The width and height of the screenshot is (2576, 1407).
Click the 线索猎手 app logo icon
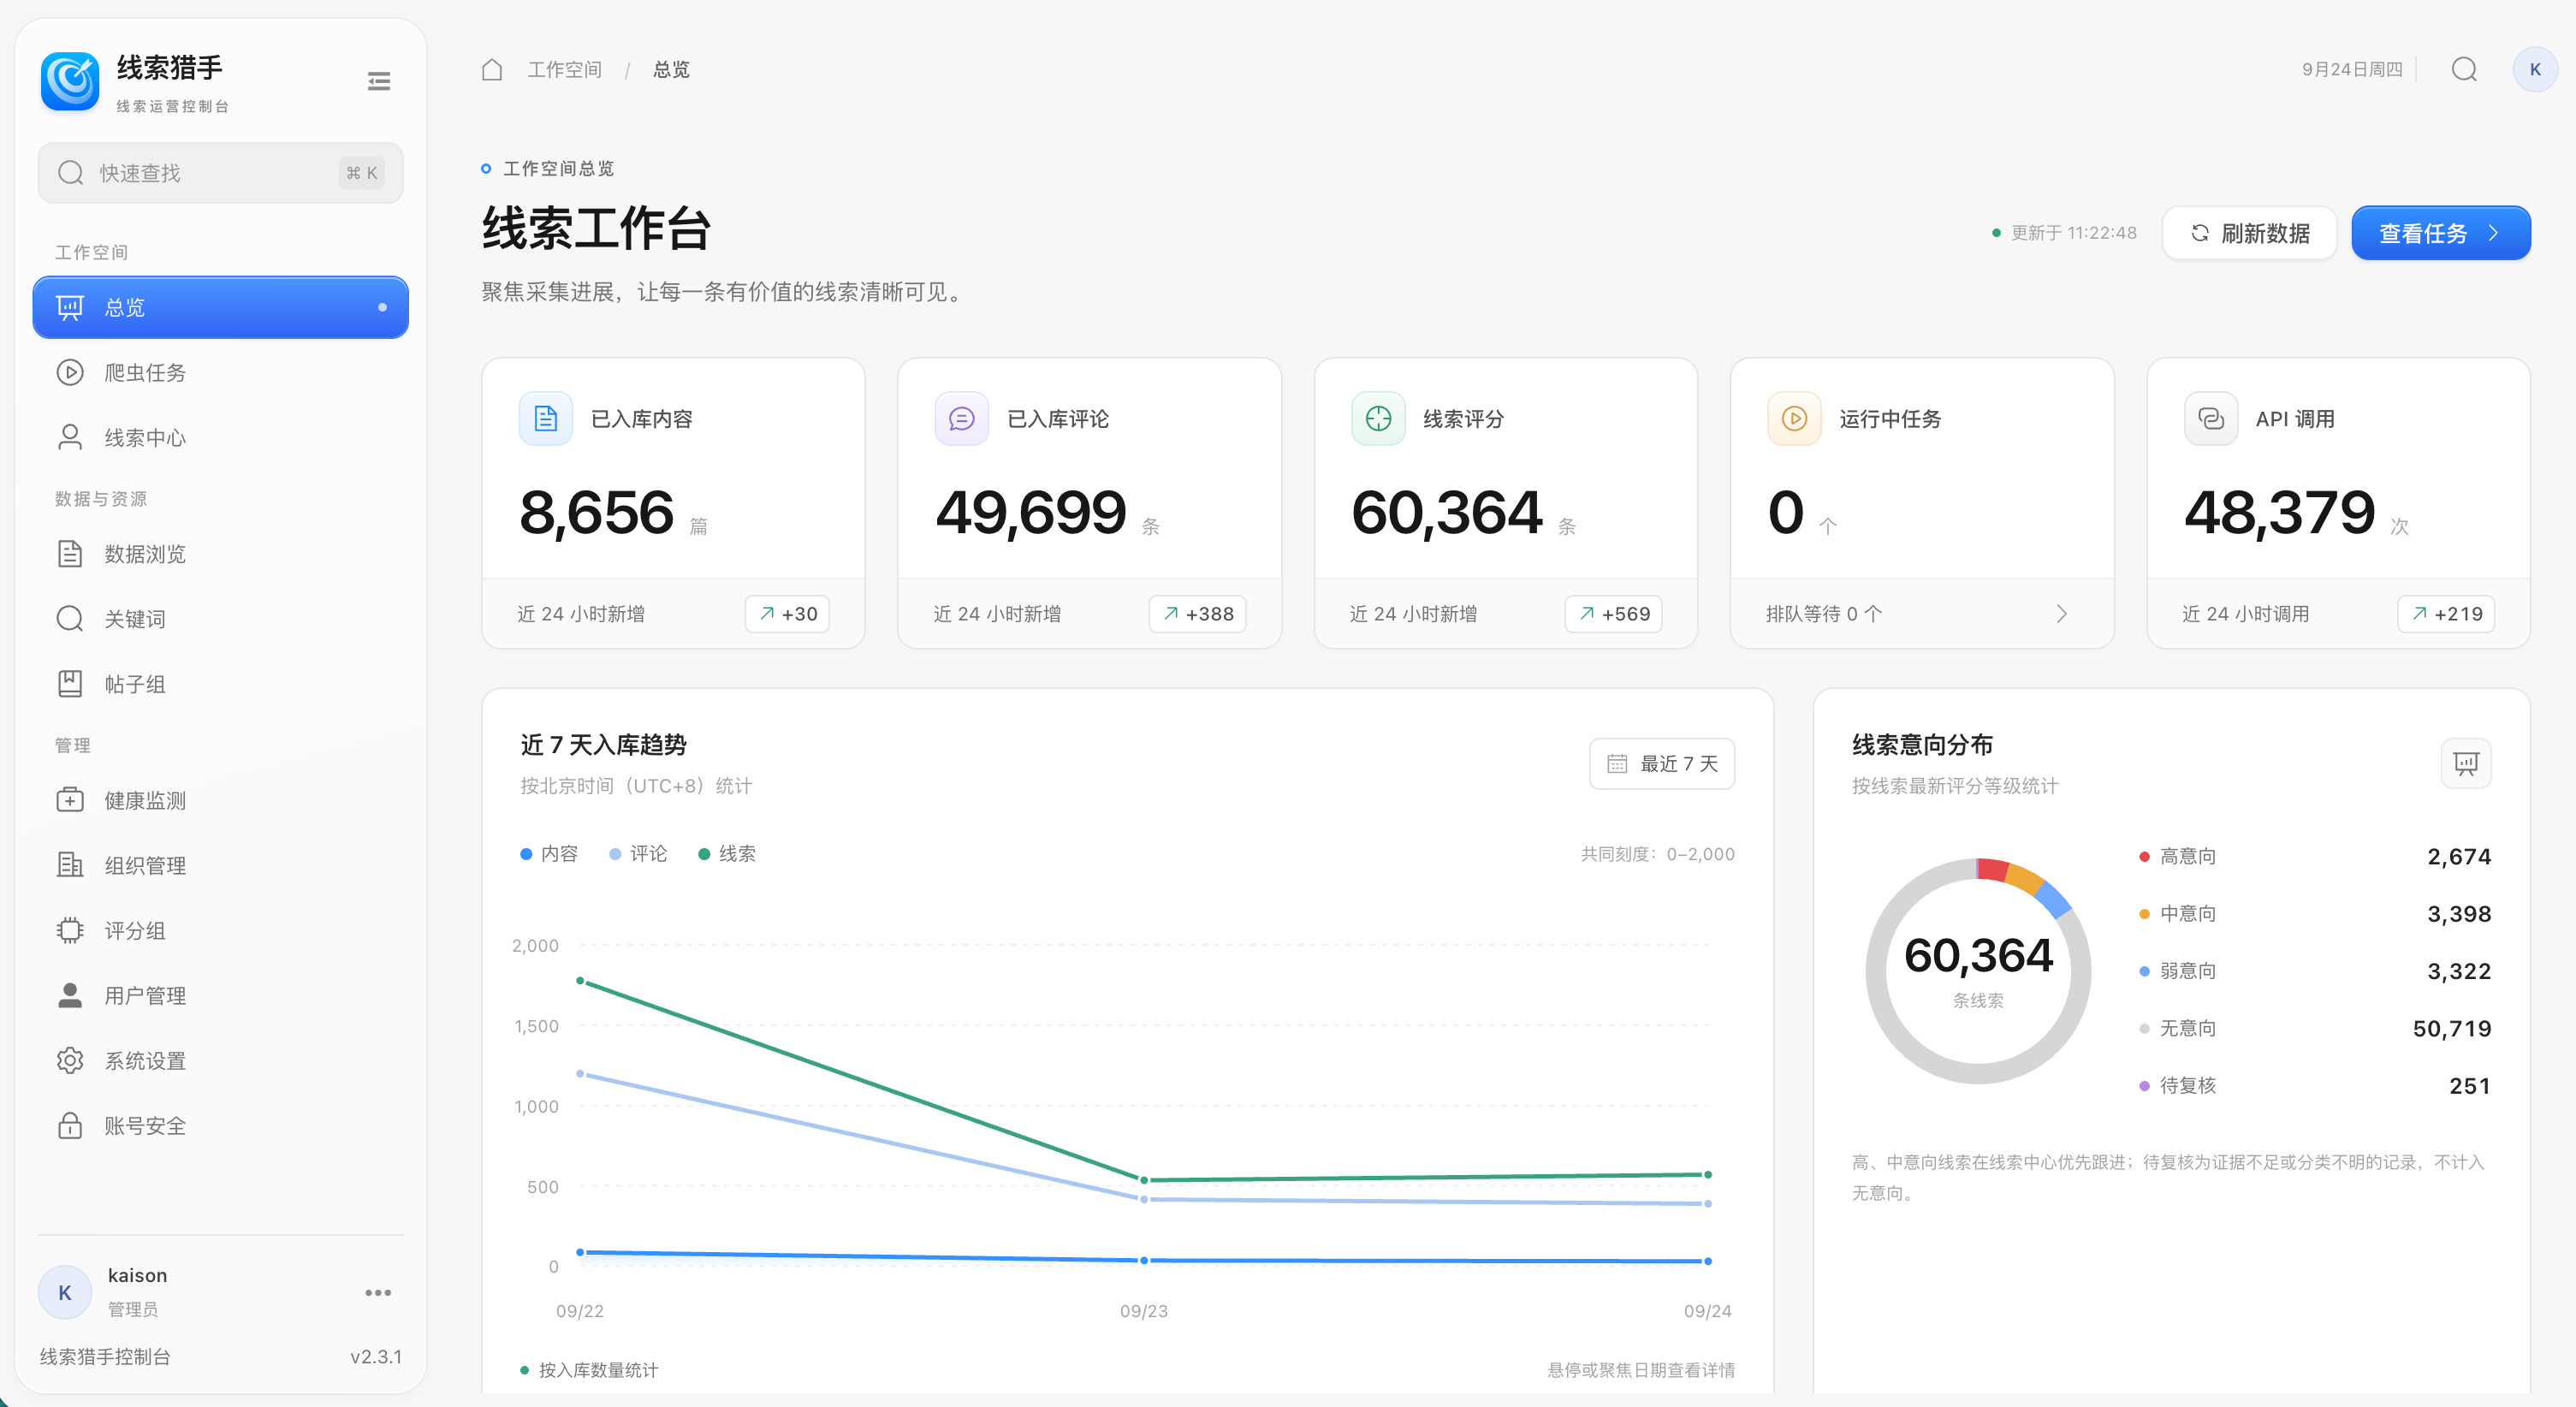[70, 81]
